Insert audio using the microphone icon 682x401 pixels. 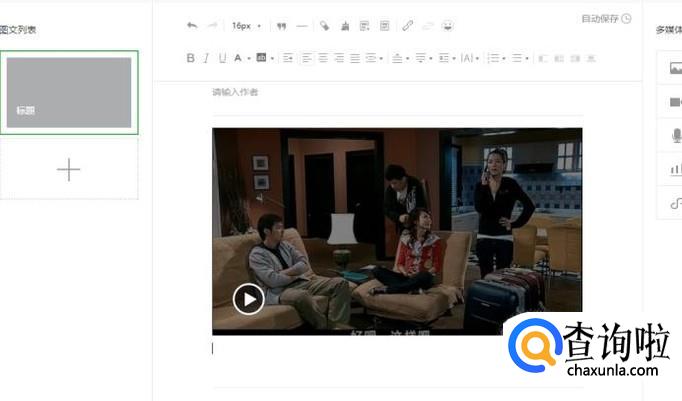point(675,136)
